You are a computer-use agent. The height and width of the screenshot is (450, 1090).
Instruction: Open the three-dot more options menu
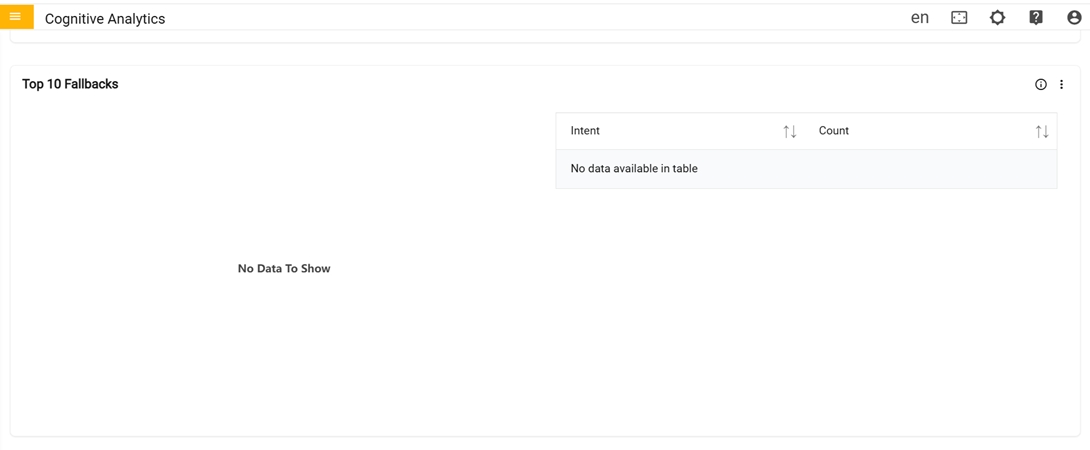click(x=1062, y=85)
